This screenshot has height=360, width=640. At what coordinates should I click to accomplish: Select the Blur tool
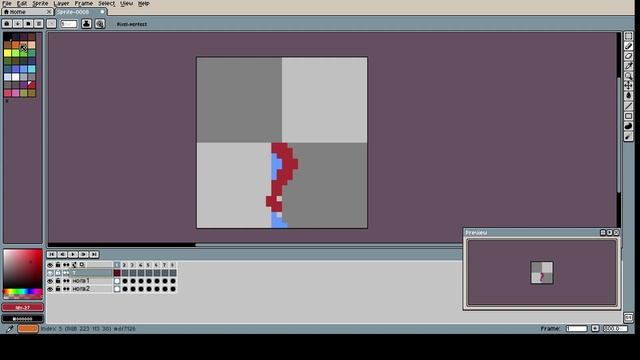tap(628, 136)
